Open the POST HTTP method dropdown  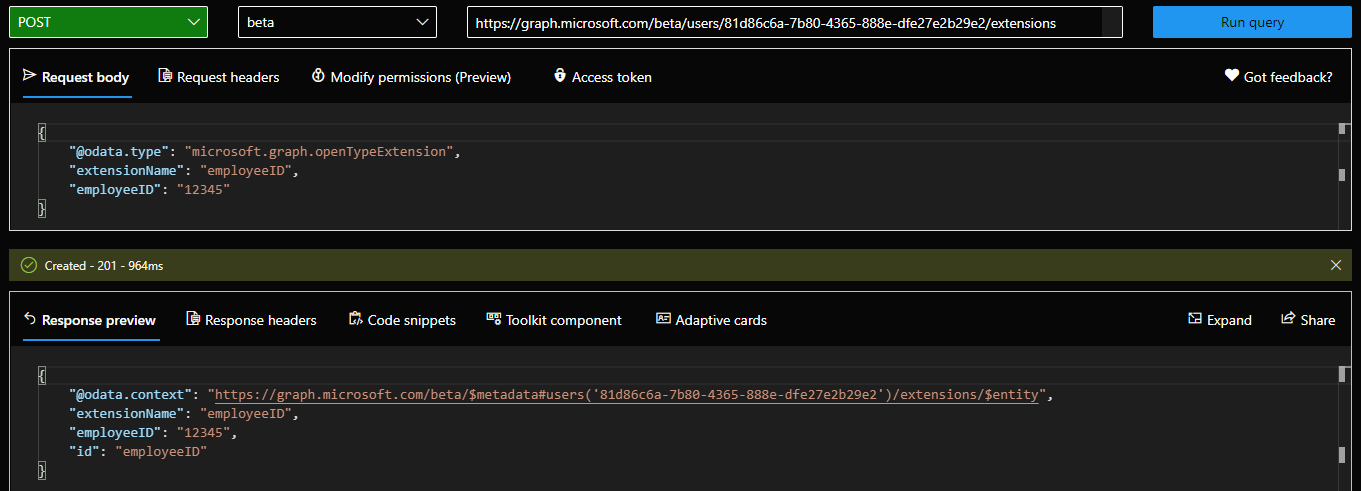pyautogui.click(x=108, y=22)
